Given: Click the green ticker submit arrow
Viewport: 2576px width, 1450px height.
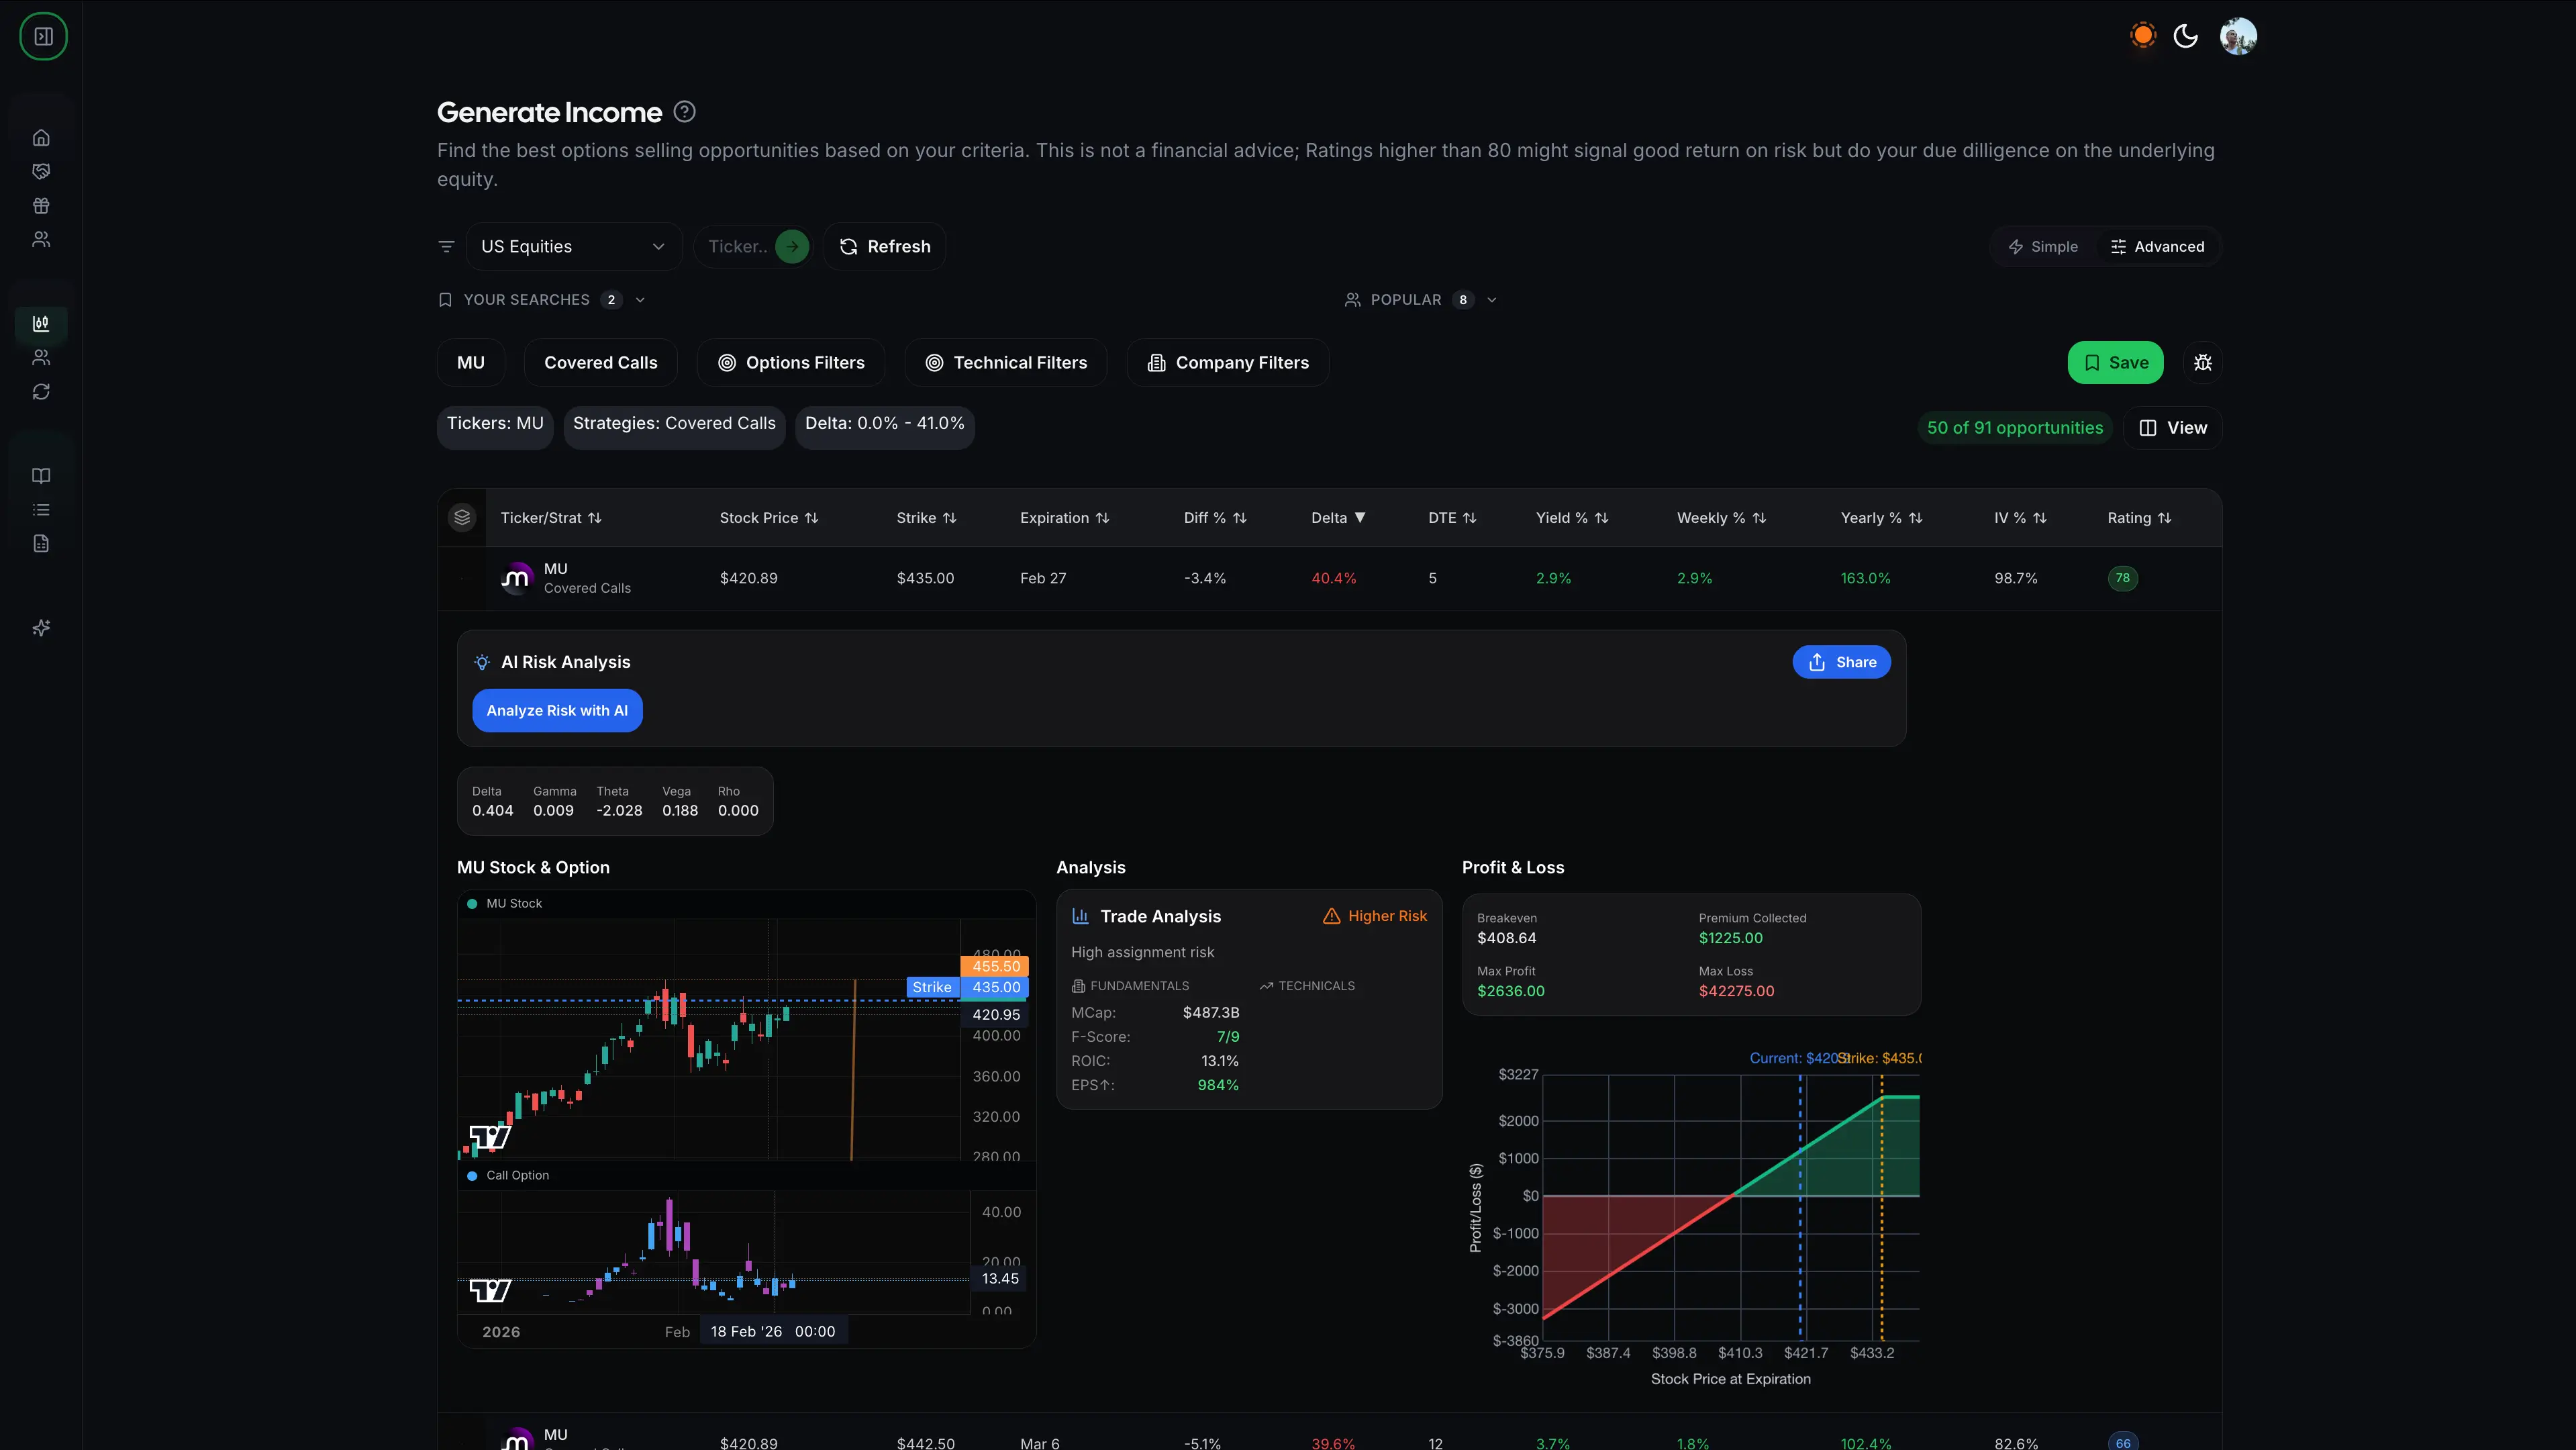Looking at the screenshot, I should tap(792, 247).
